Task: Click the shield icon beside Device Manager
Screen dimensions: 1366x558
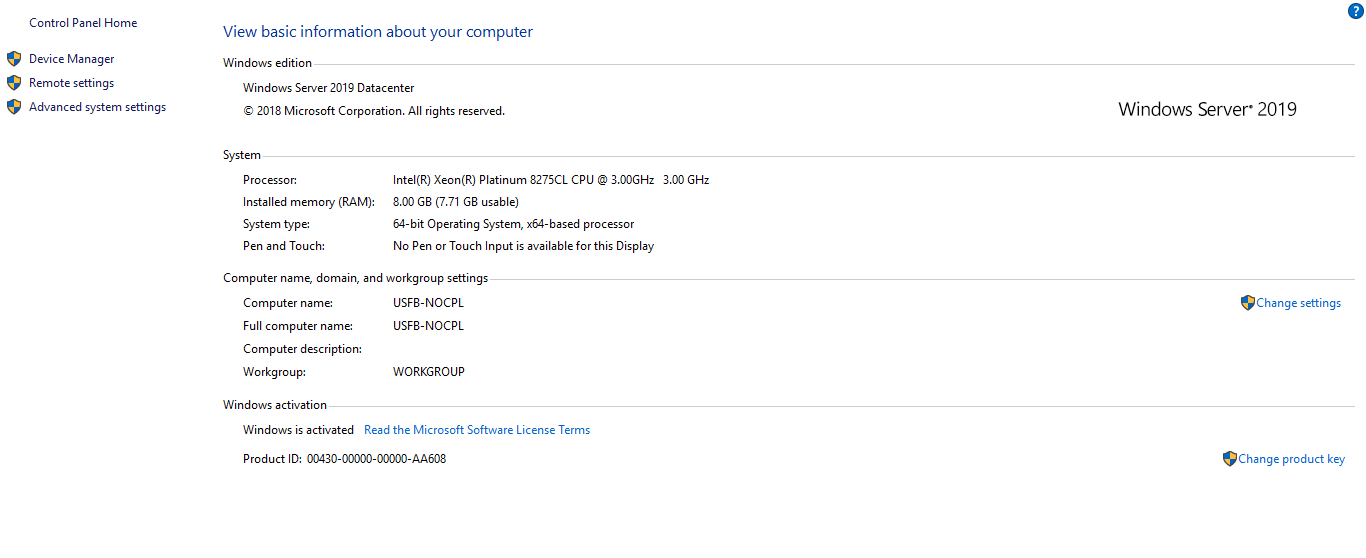Action: tap(14, 59)
